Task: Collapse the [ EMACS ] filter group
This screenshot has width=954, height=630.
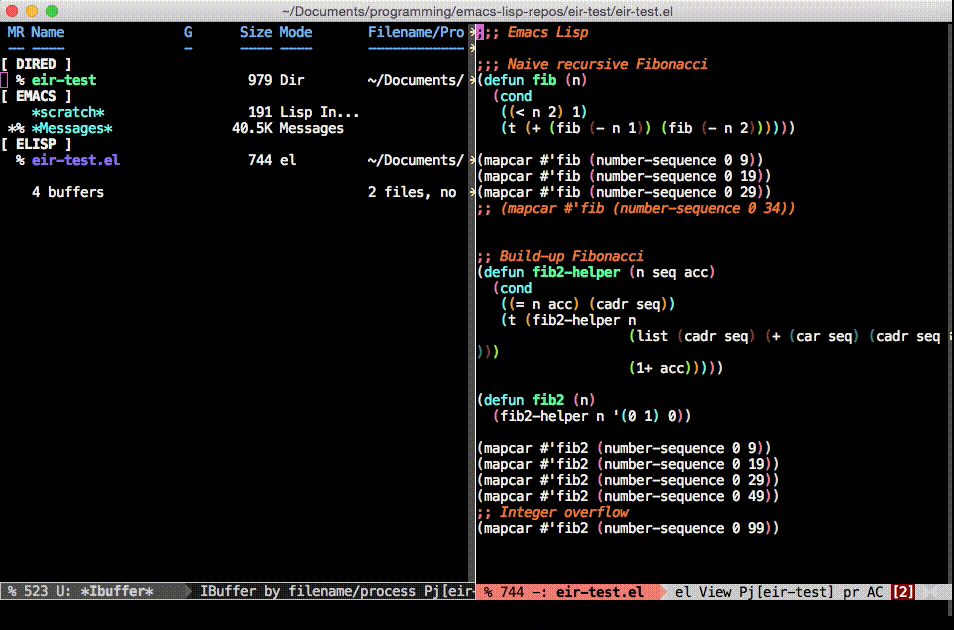Action: click(x=36, y=96)
